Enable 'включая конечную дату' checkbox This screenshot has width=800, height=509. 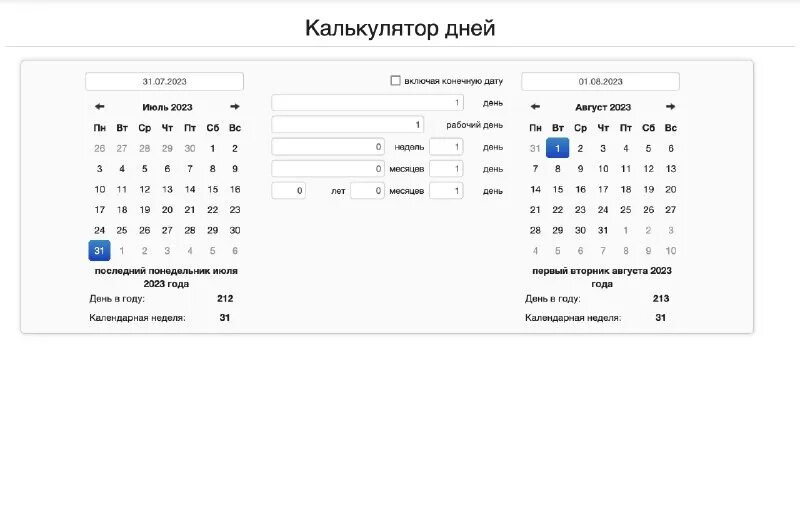[x=395, y=81]
